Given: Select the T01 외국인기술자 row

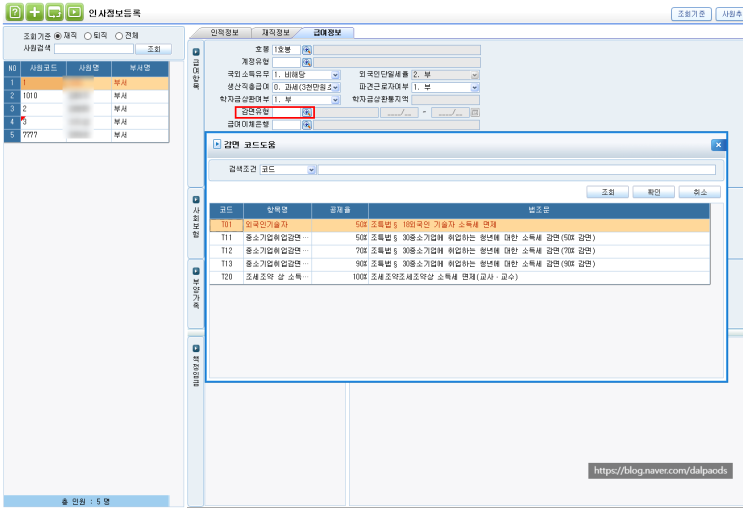Looking at the screenshot, I should pos(460,225).
